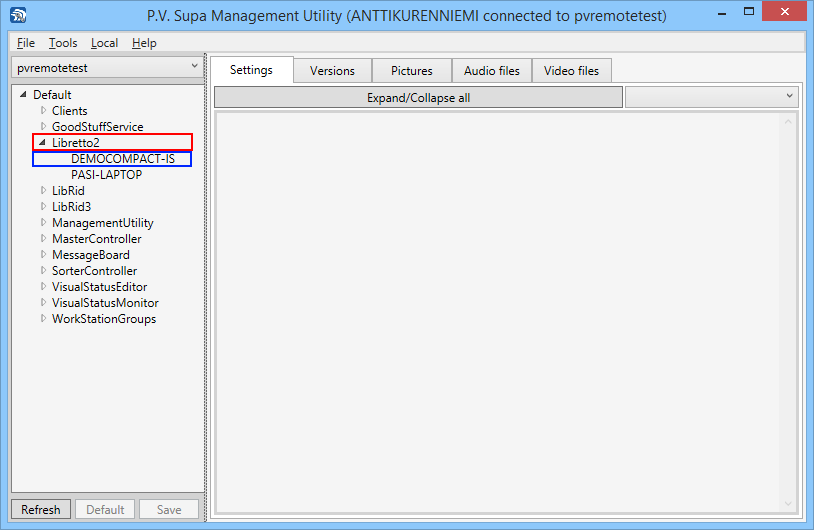Viewport: 814px width, 530px height.
Task: Collapse the Libretto2 tree node
Action: pyautogui.click(x=43, y=143)
